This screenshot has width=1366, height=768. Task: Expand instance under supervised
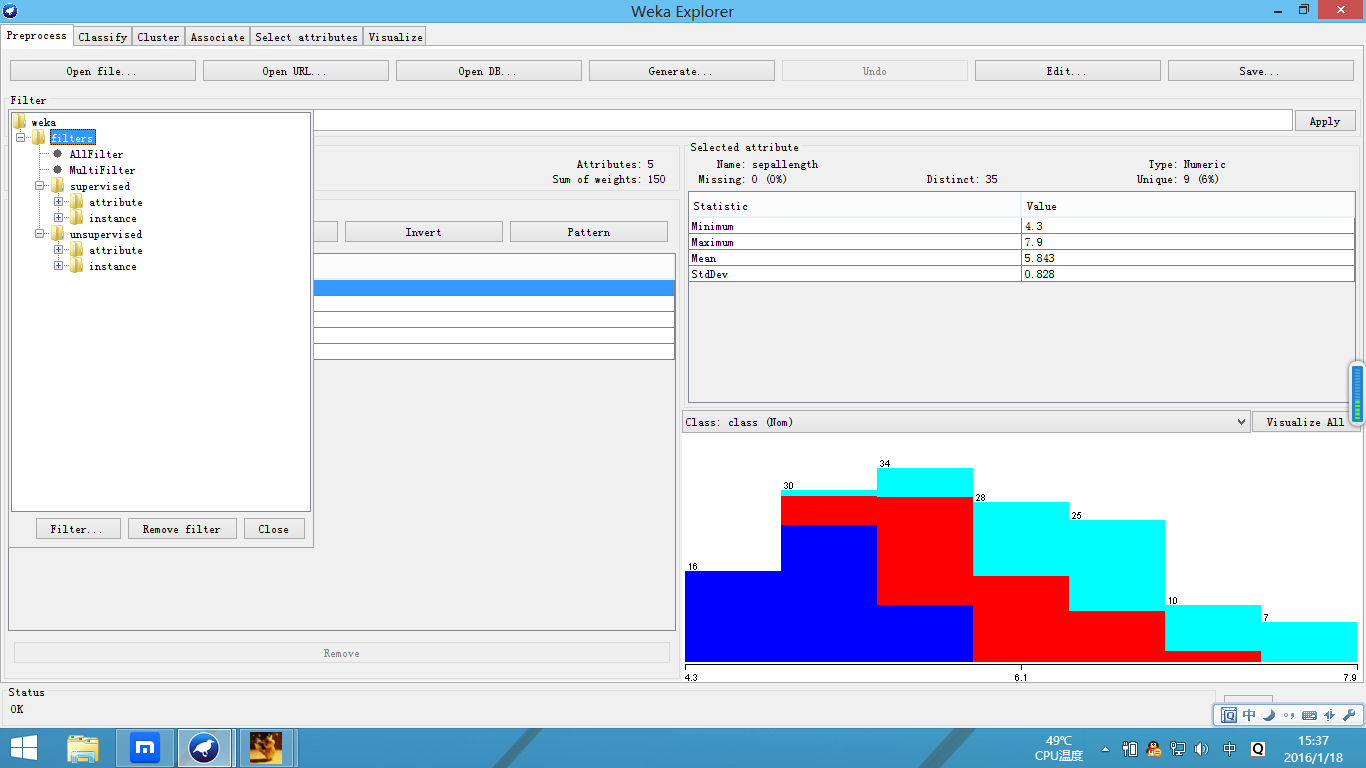pyautogui.click(x=59, y=218)
